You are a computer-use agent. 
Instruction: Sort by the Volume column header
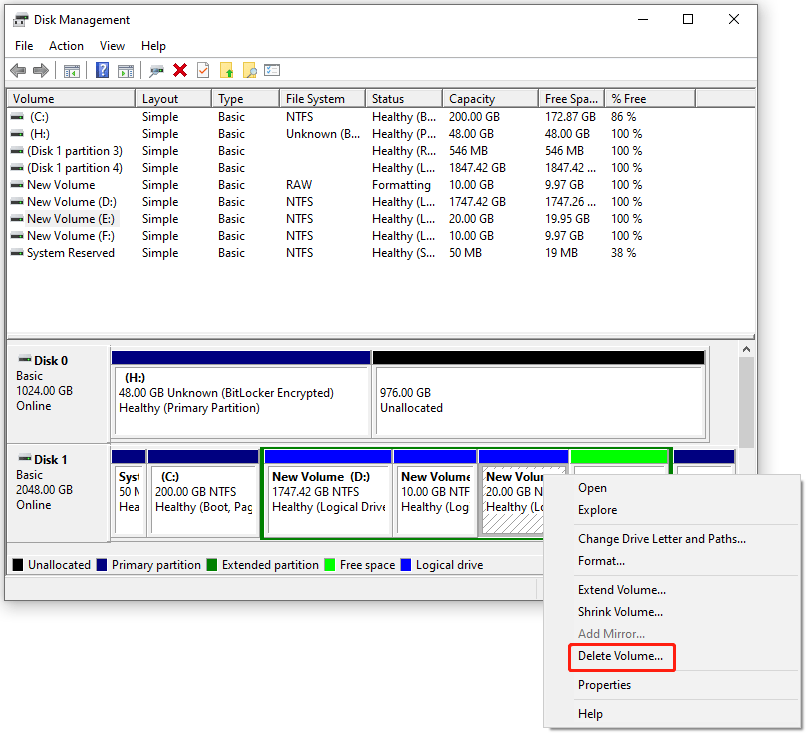(71, 98)
